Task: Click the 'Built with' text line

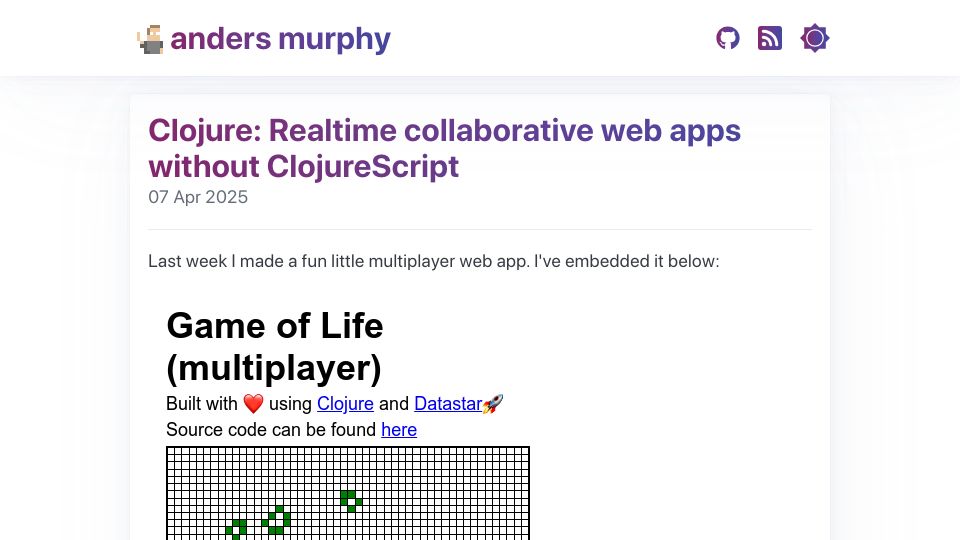Action: pos(335,403)
